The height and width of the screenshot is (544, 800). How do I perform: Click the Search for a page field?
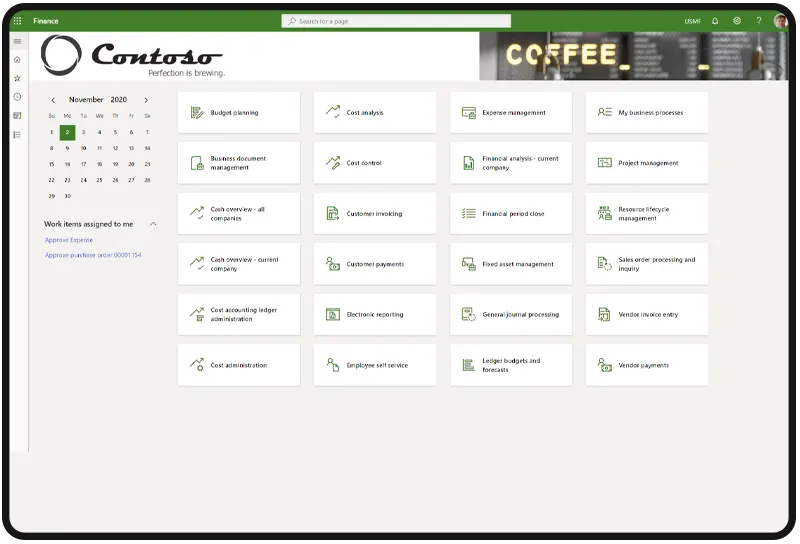pos(396,21)
